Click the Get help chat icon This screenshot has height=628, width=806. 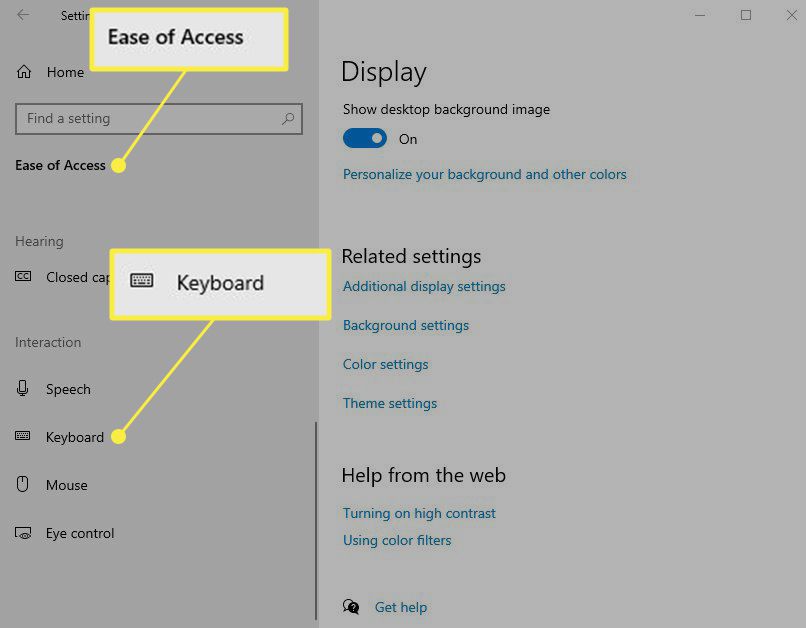click(x=351, y=607)
